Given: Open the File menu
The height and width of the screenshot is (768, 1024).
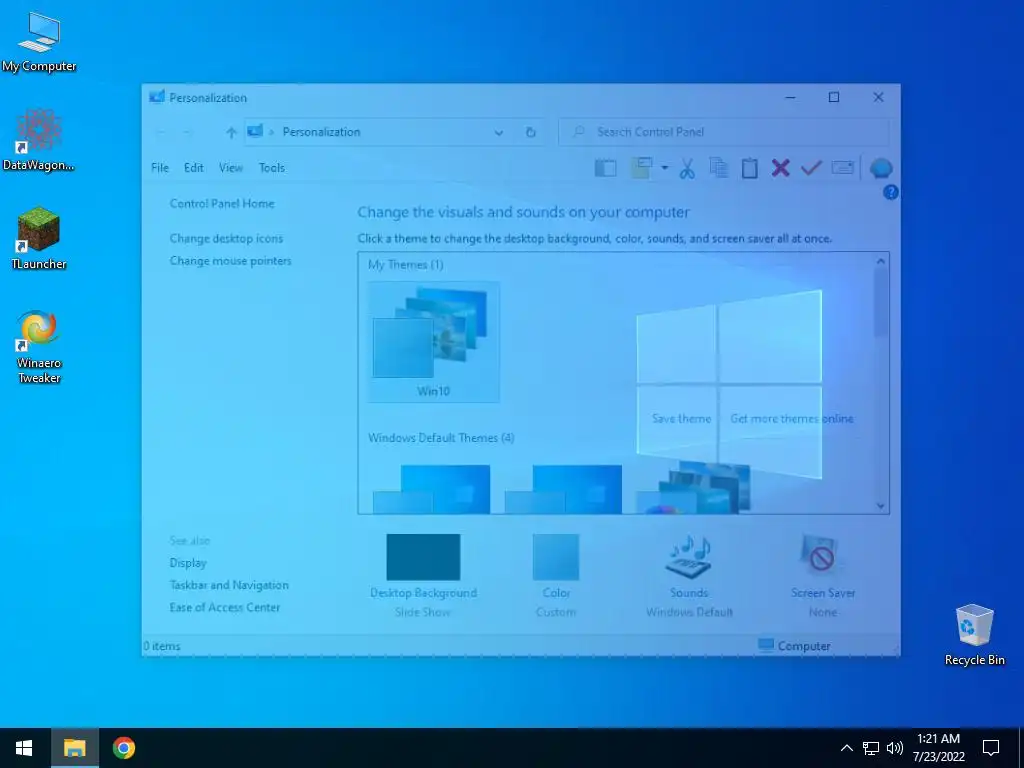Looking at the screenshot, I should pos(160,168).
